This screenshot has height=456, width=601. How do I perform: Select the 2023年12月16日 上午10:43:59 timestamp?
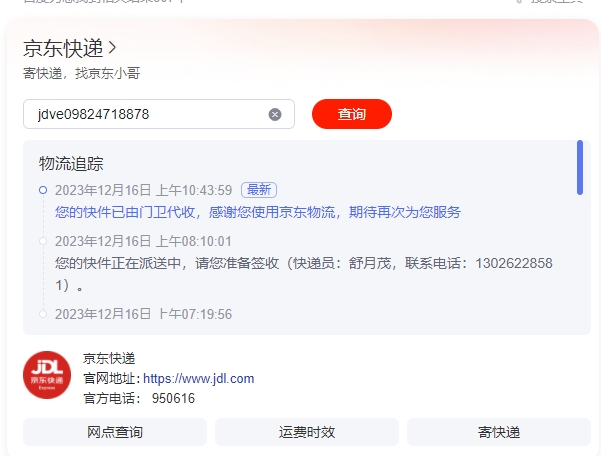143,190
